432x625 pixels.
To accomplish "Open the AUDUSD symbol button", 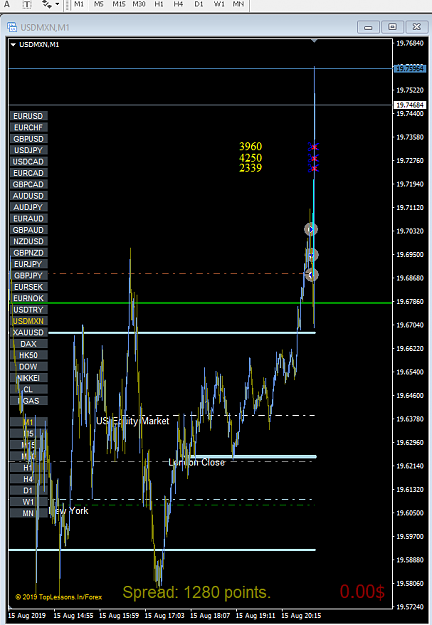I will (29, 196).
